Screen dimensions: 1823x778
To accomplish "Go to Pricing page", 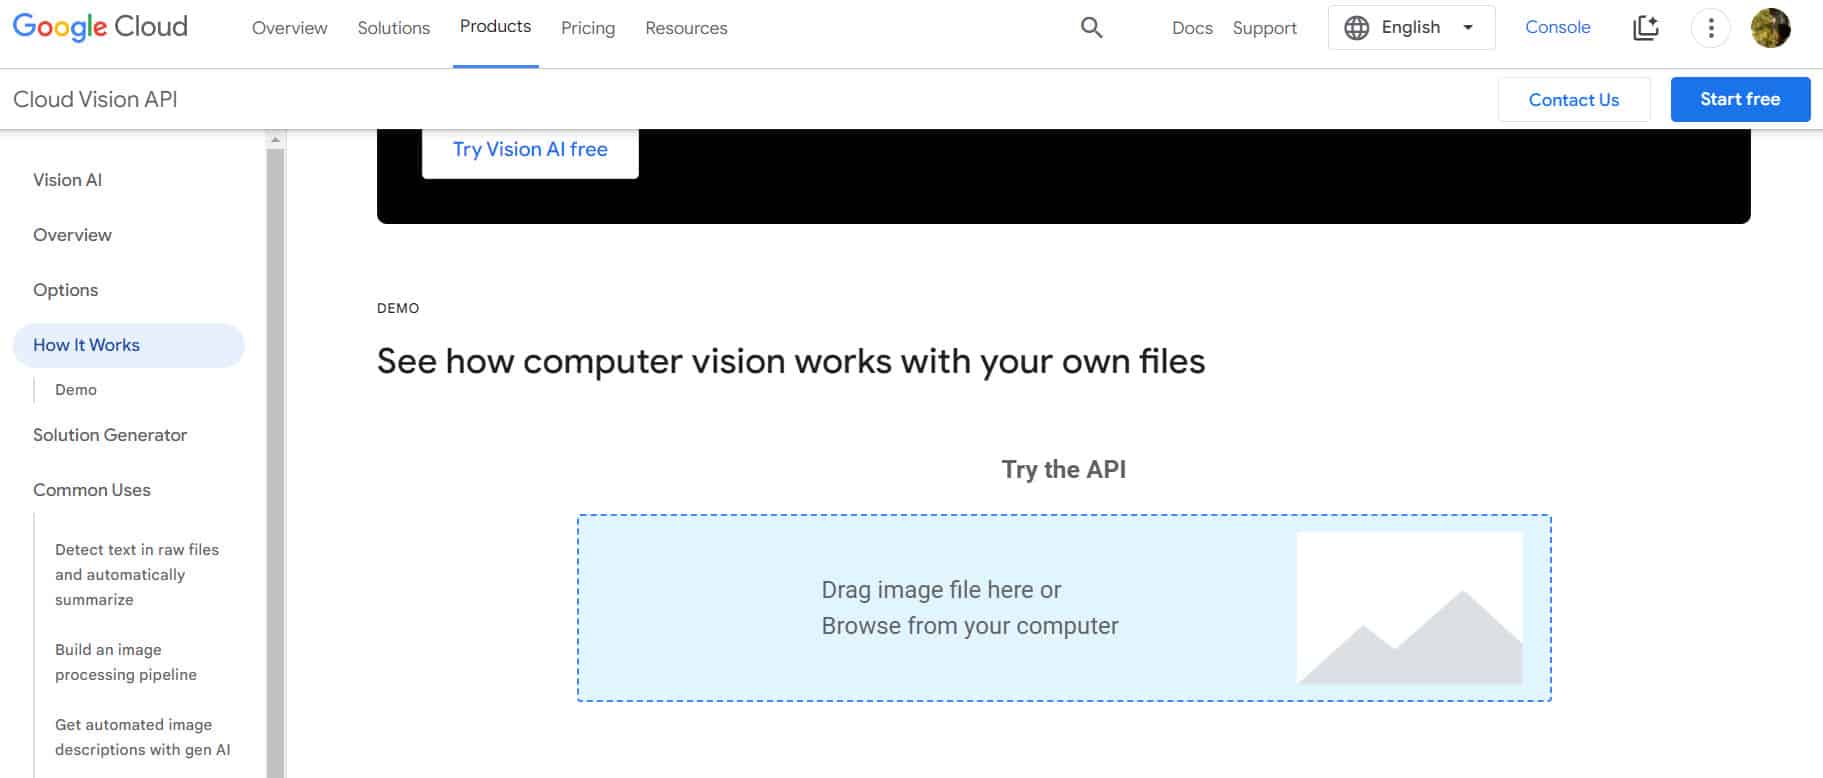I will [588, 28].
